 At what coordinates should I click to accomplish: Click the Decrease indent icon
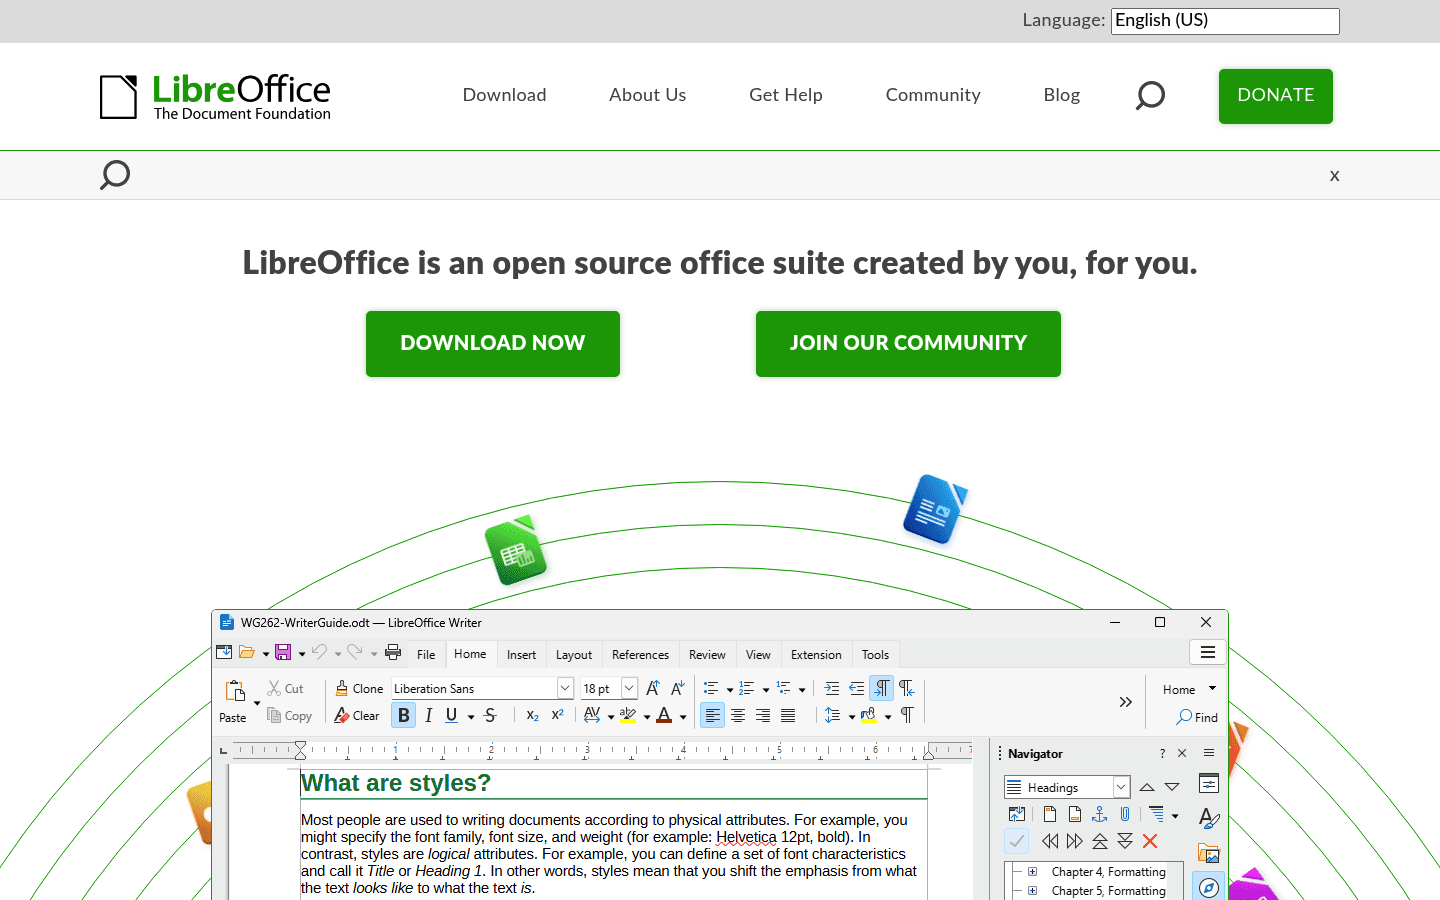coord(857,688)
